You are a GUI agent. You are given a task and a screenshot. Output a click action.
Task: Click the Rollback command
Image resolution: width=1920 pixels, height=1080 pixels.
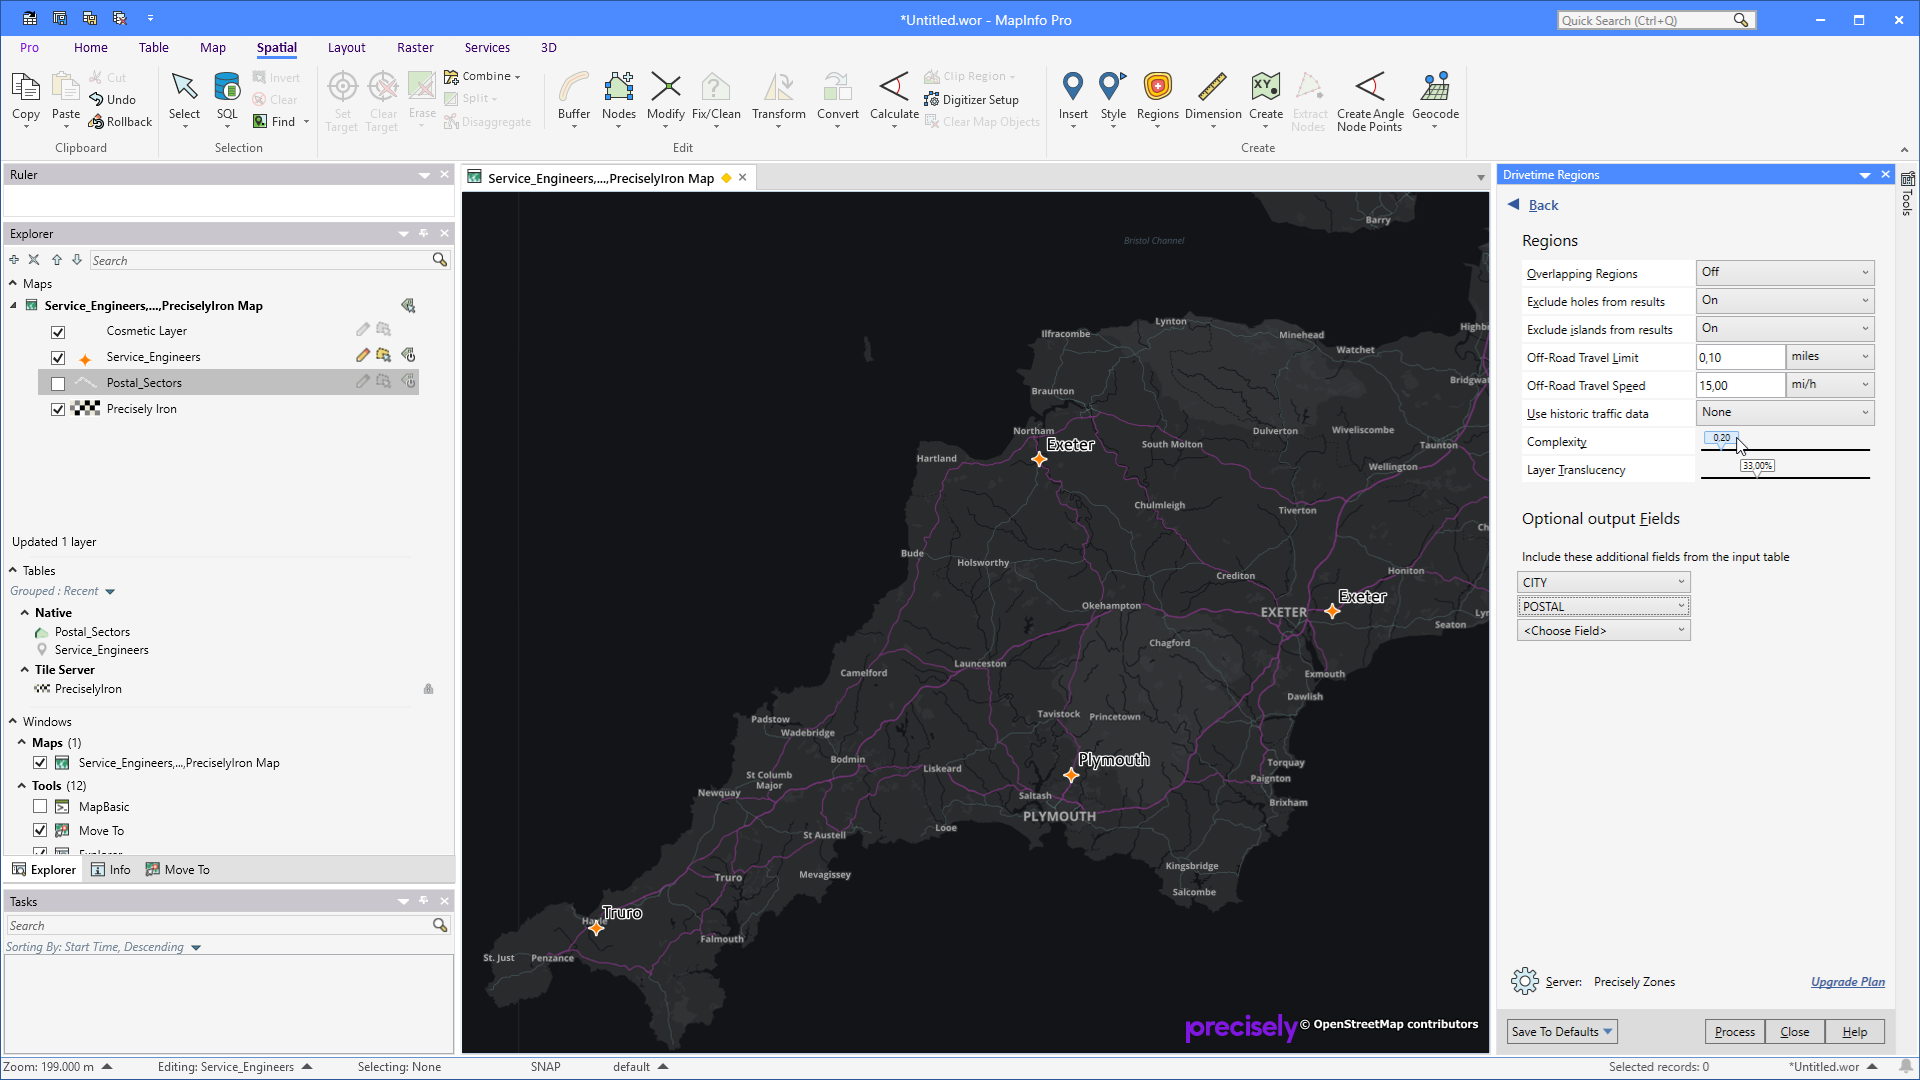point(120,122)
